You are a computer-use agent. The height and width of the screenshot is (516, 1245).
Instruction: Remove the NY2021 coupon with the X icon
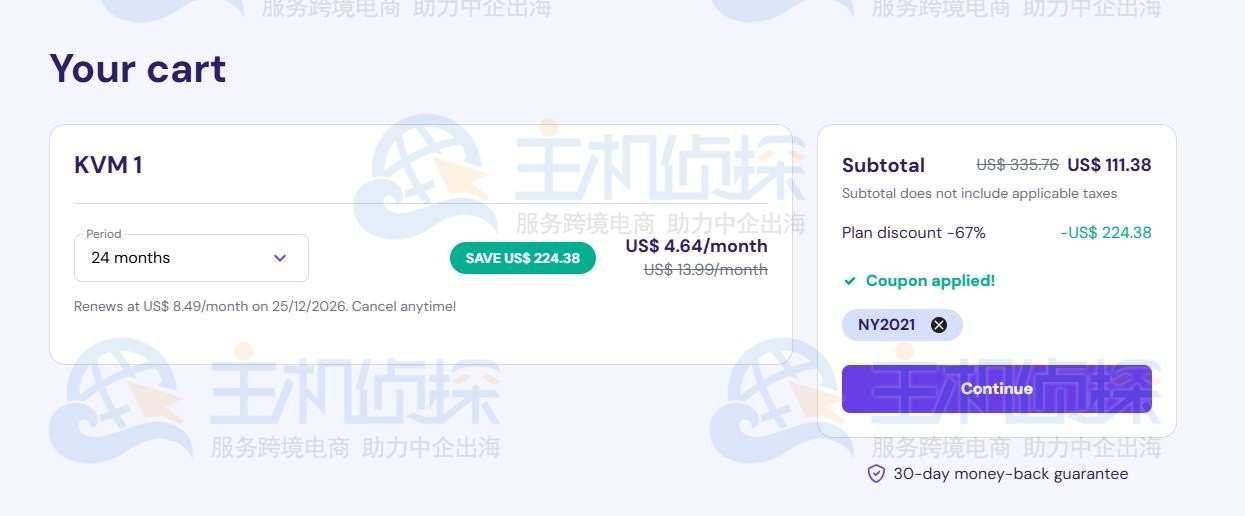point(938,325)
